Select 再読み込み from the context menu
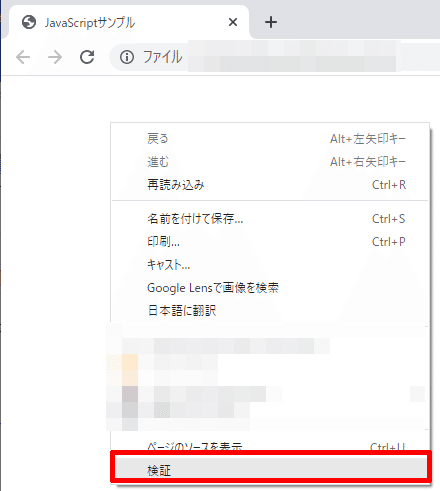This screenshot has width=440, height=491. pos(270,185)
